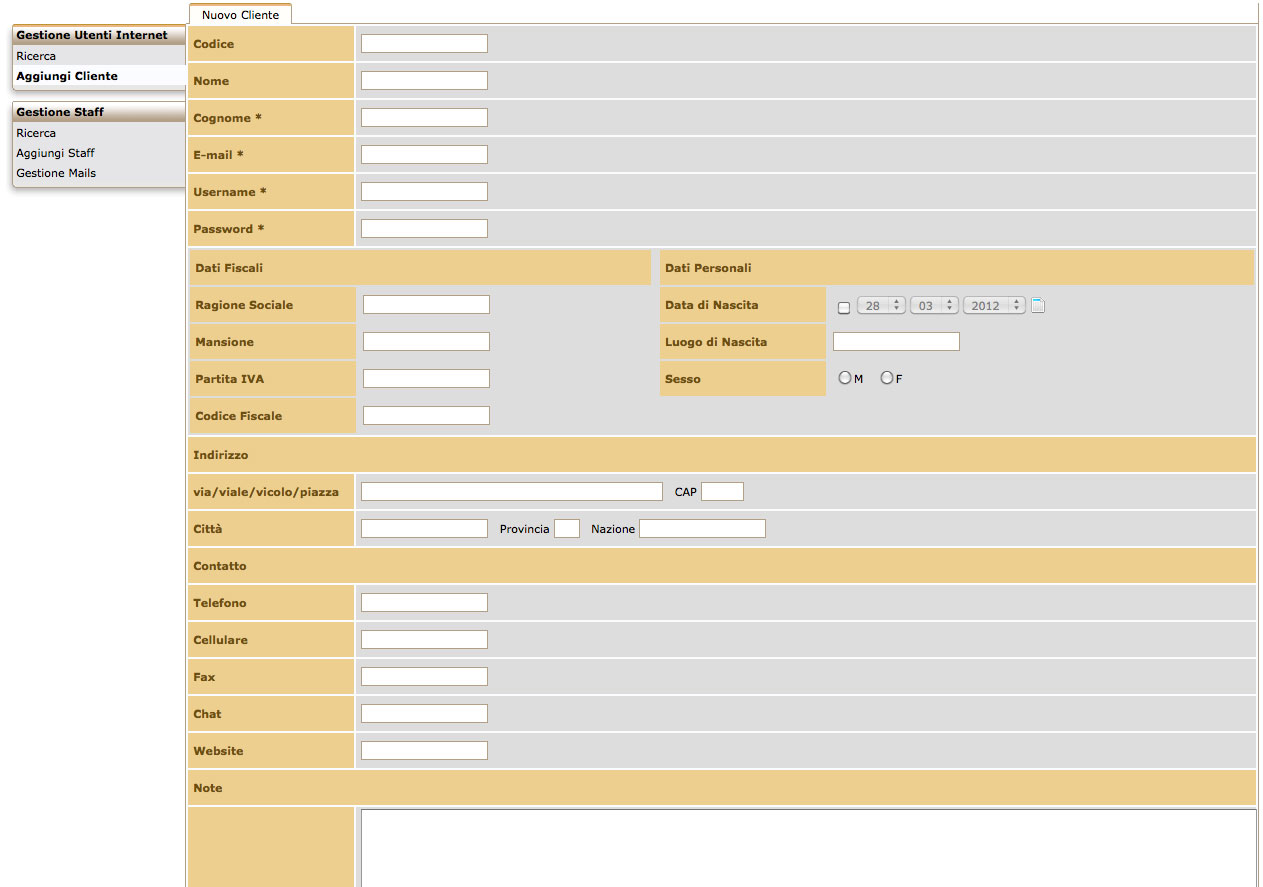Focus the Mansione input field
The height and width of the screenshot is (887, 1263).
pyautogui.click(x=426, y=342)
